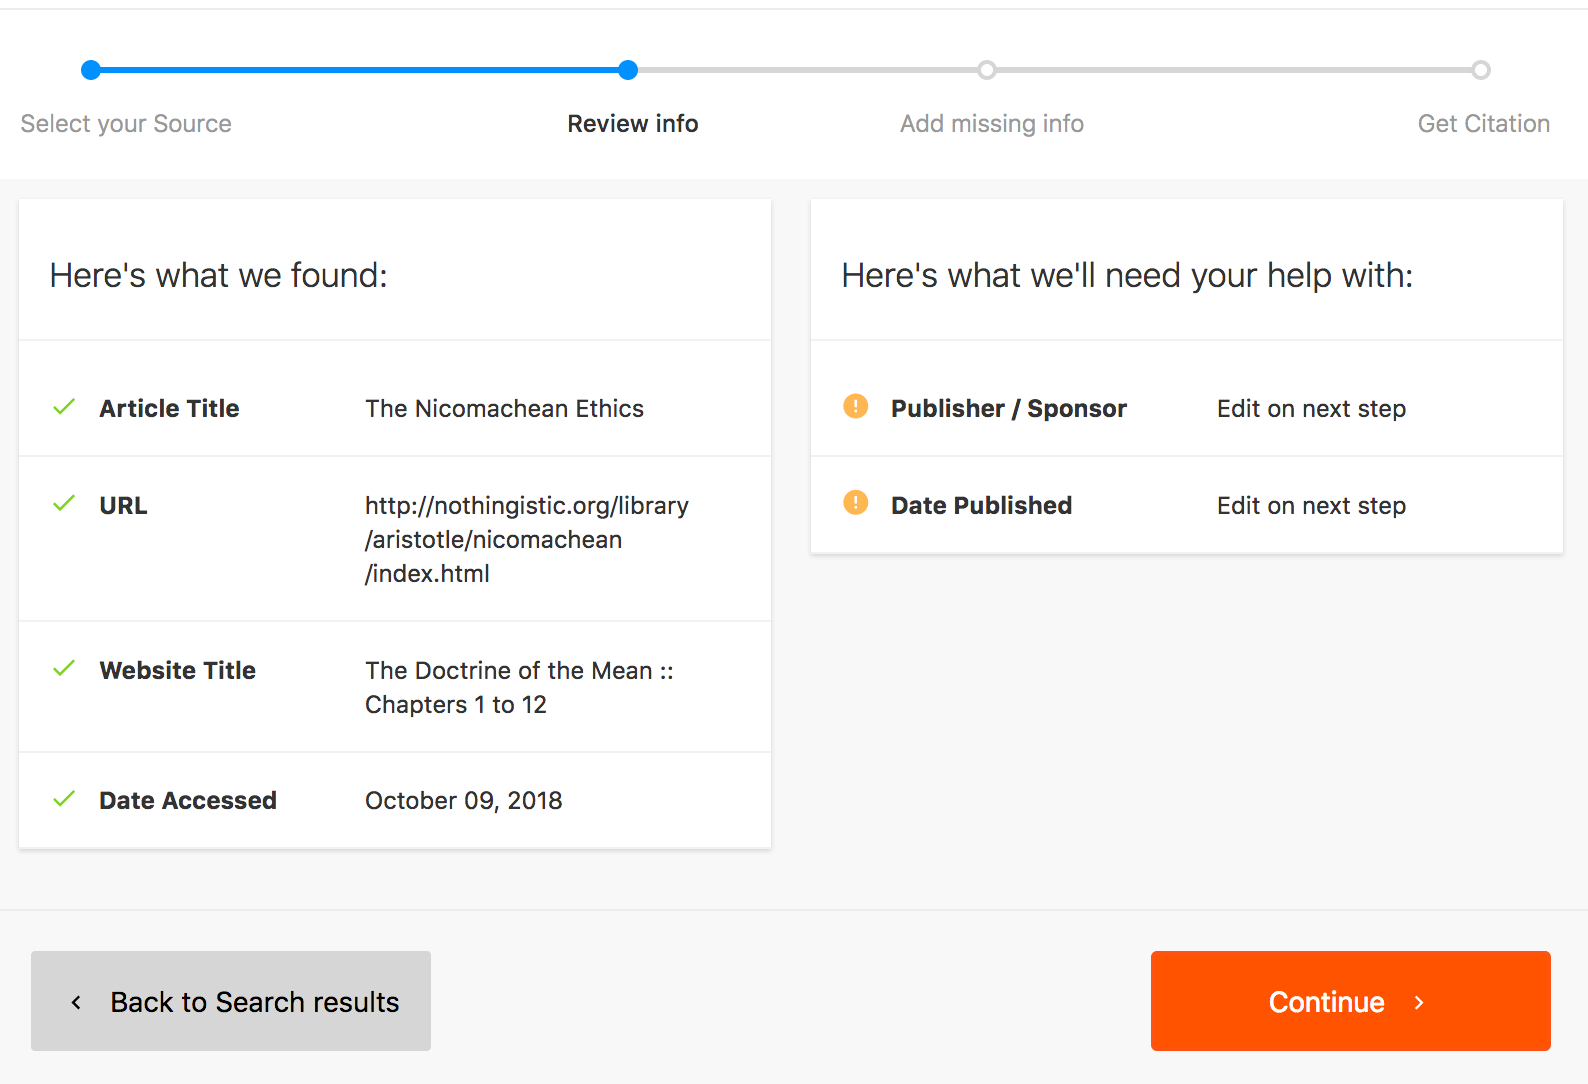Jump to the 'Get Citation' step label

point(1483,124)
